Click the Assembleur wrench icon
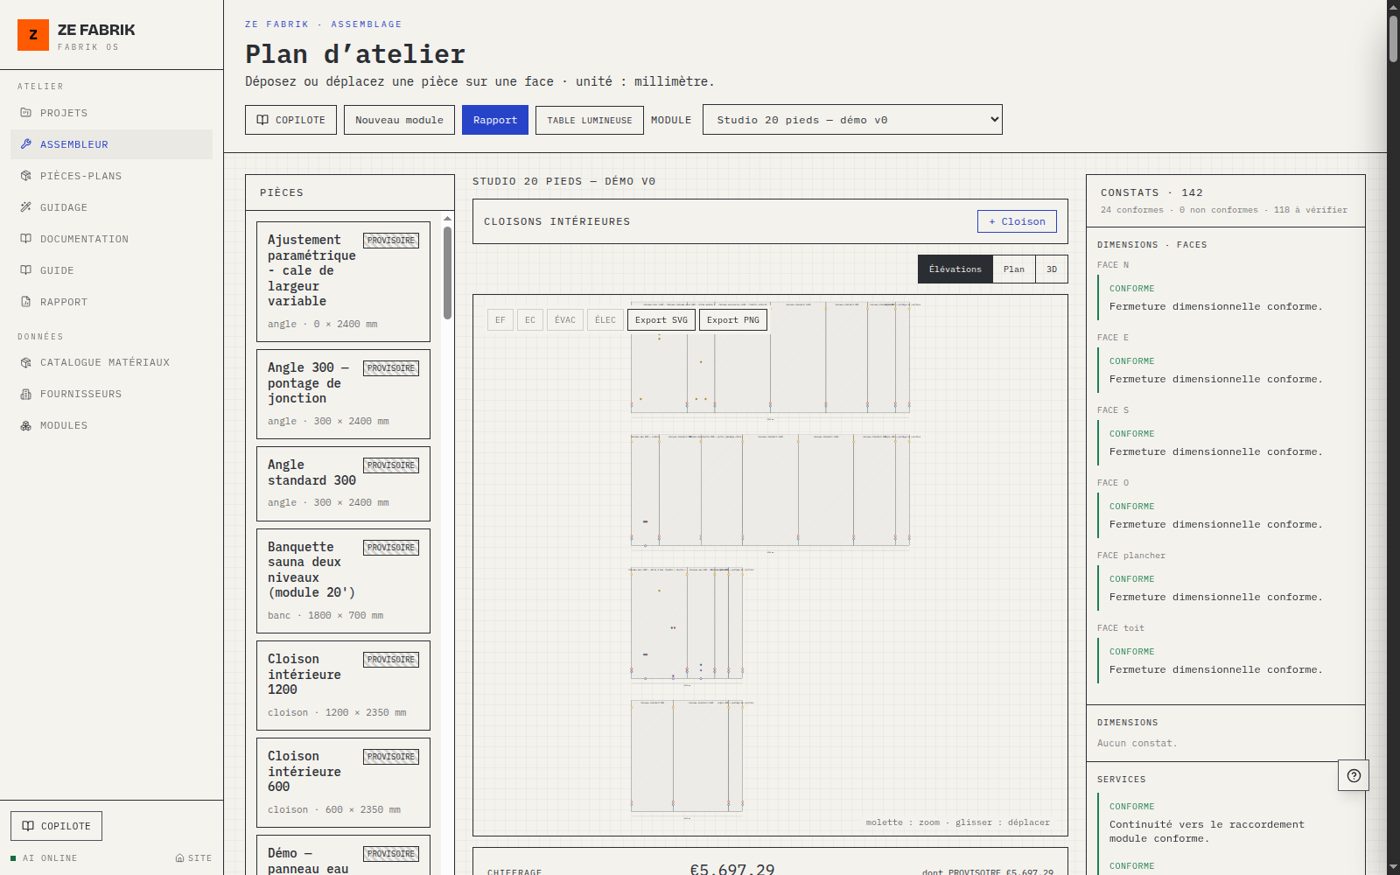Image resolution: width=1400 pixels, height=875 pixels. 26,144
